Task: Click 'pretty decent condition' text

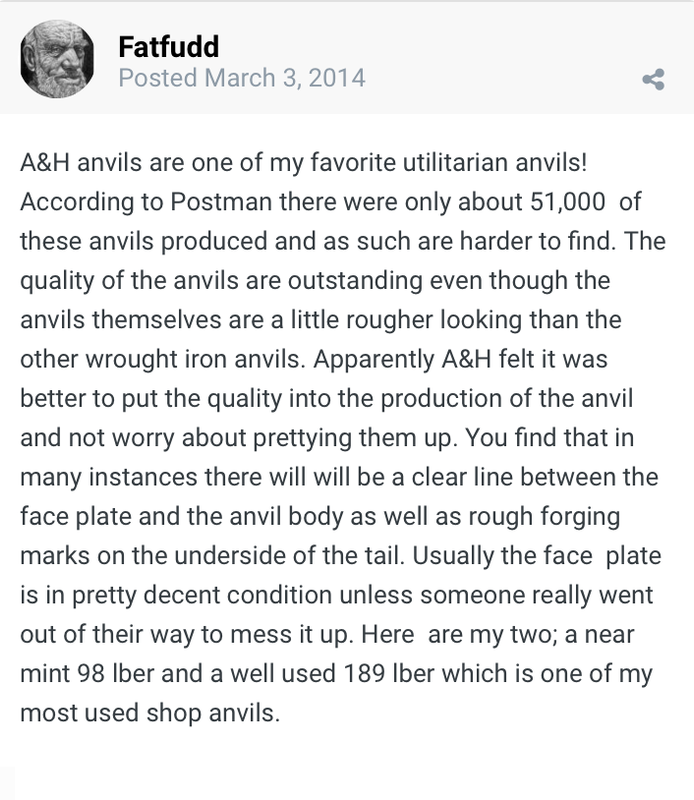Action: pos(202,595)
